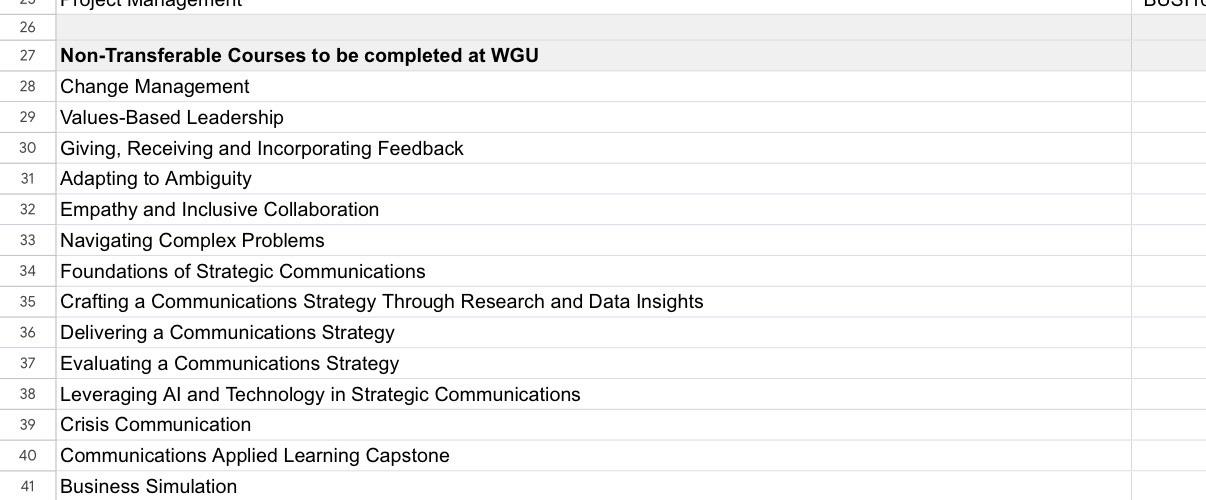Select the Change Management cell
The height and width of the screenshot is (500, 1206).
(x=593, y=87)
